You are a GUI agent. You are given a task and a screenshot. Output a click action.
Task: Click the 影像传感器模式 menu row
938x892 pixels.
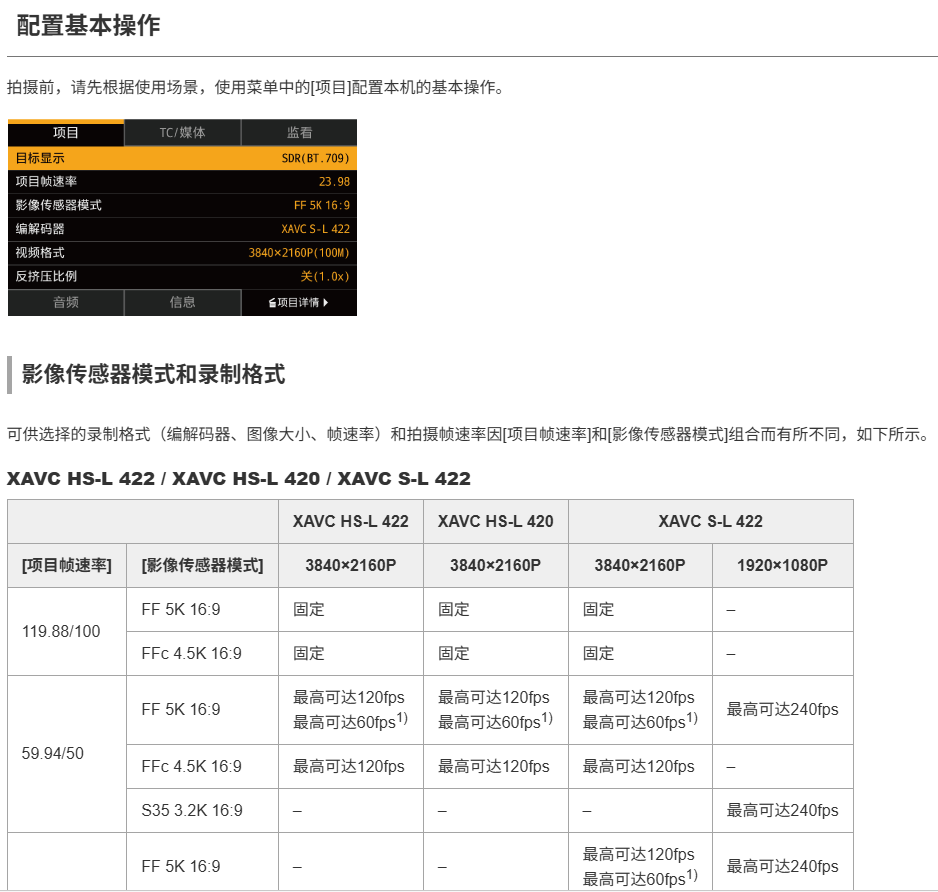182,205
